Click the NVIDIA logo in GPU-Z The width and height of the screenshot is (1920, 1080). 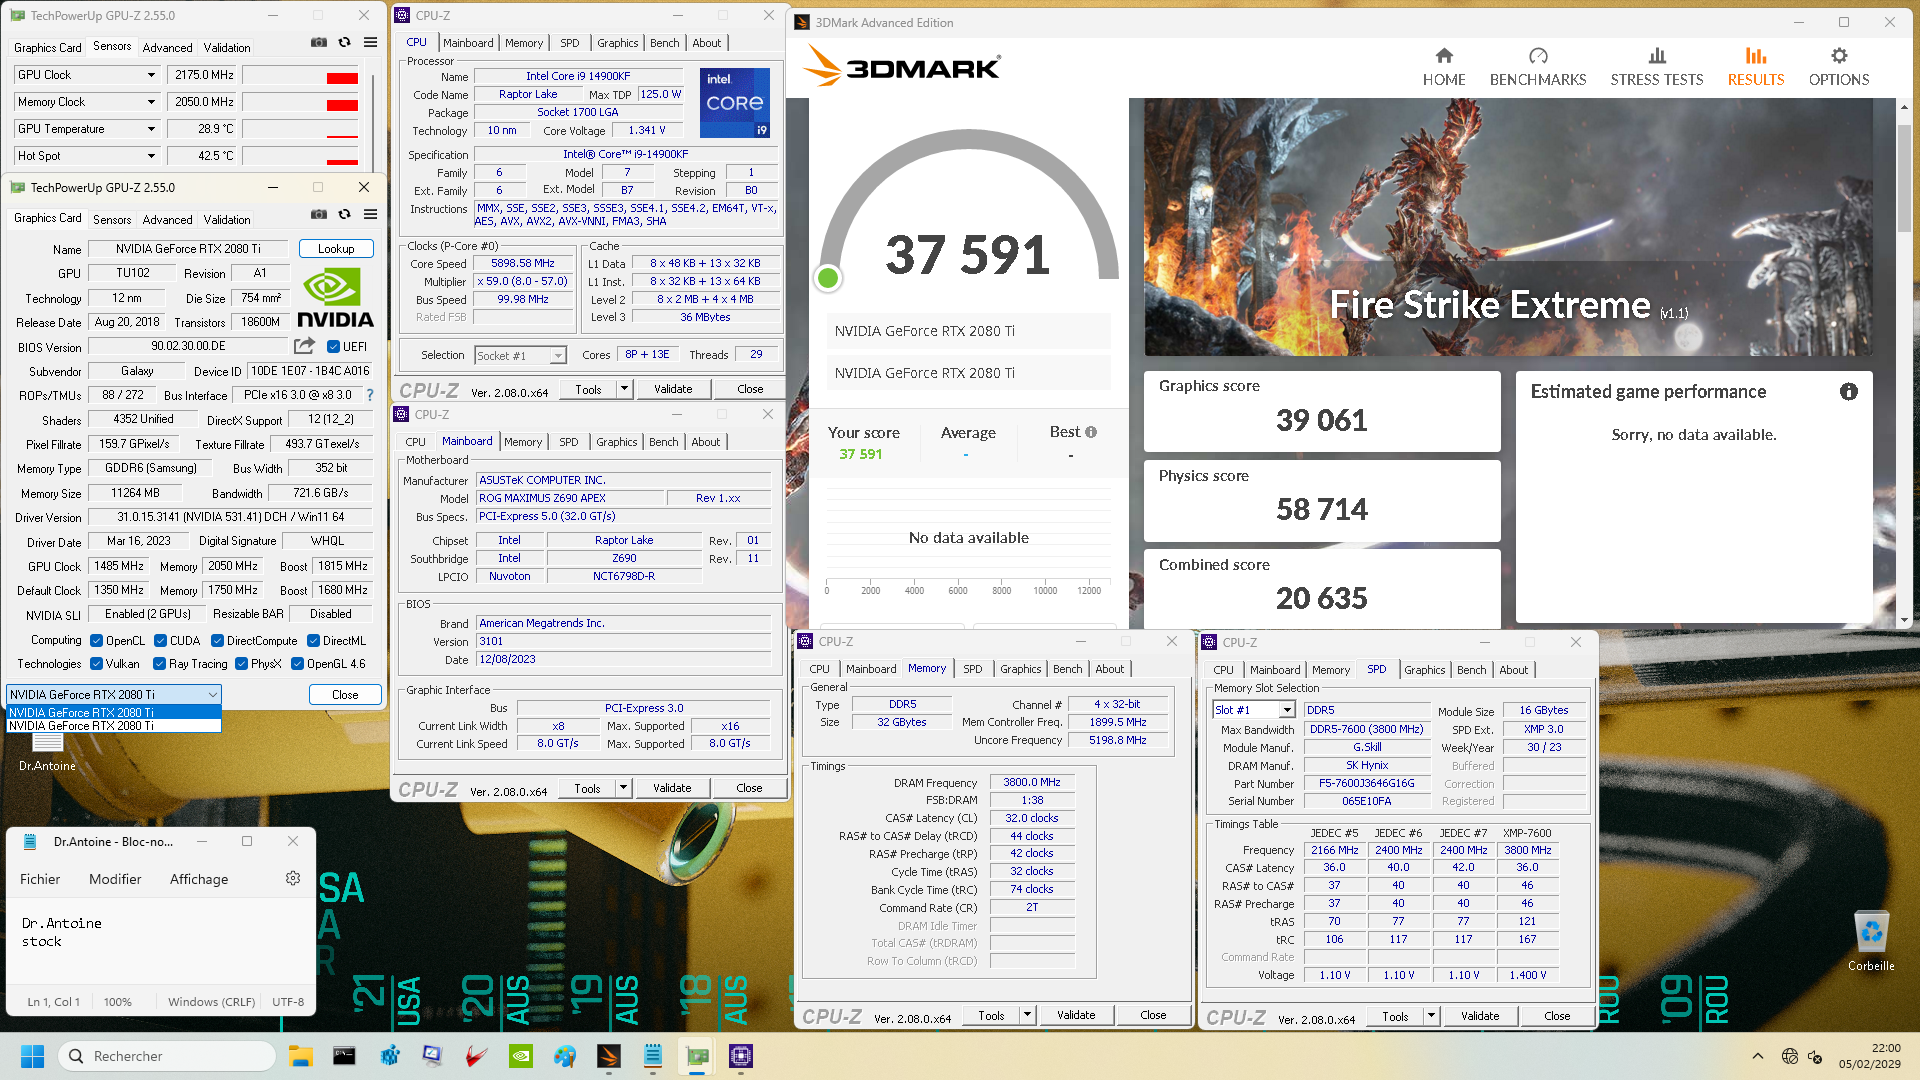pyautogui.click(x=335, y=298)
